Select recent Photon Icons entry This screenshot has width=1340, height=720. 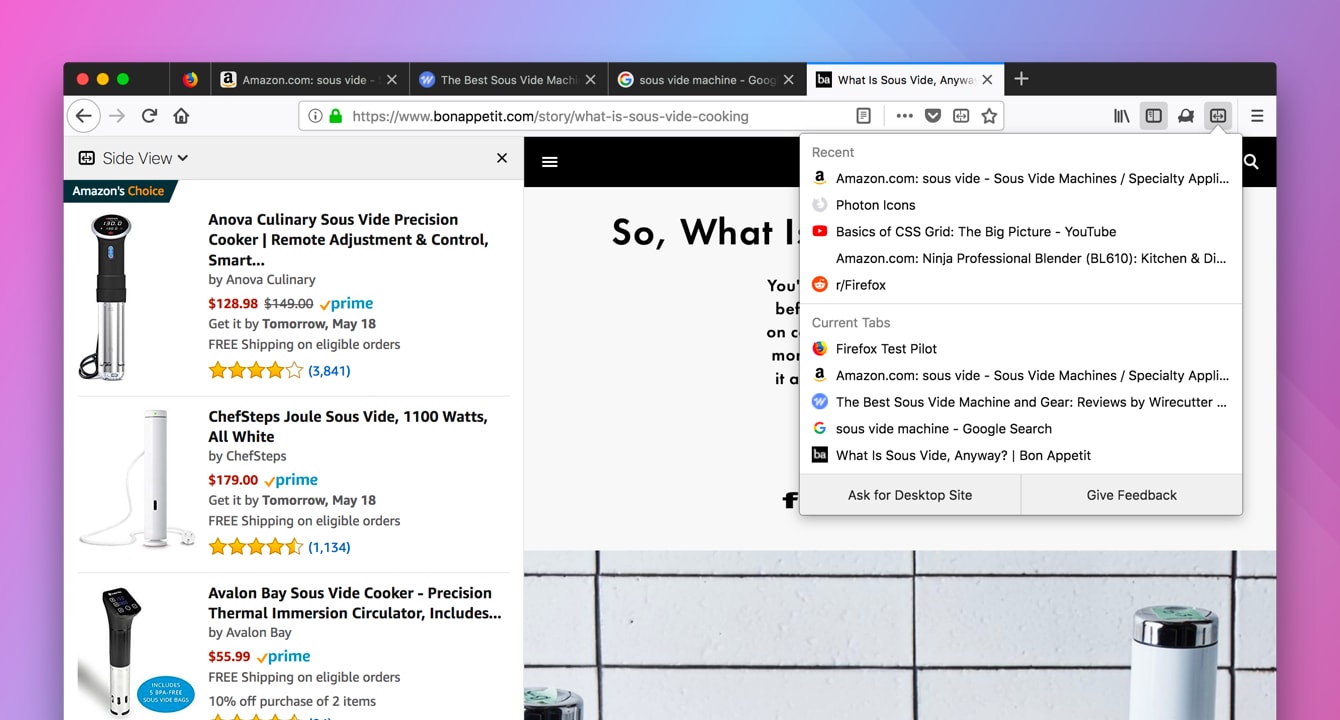point(1021,205)
